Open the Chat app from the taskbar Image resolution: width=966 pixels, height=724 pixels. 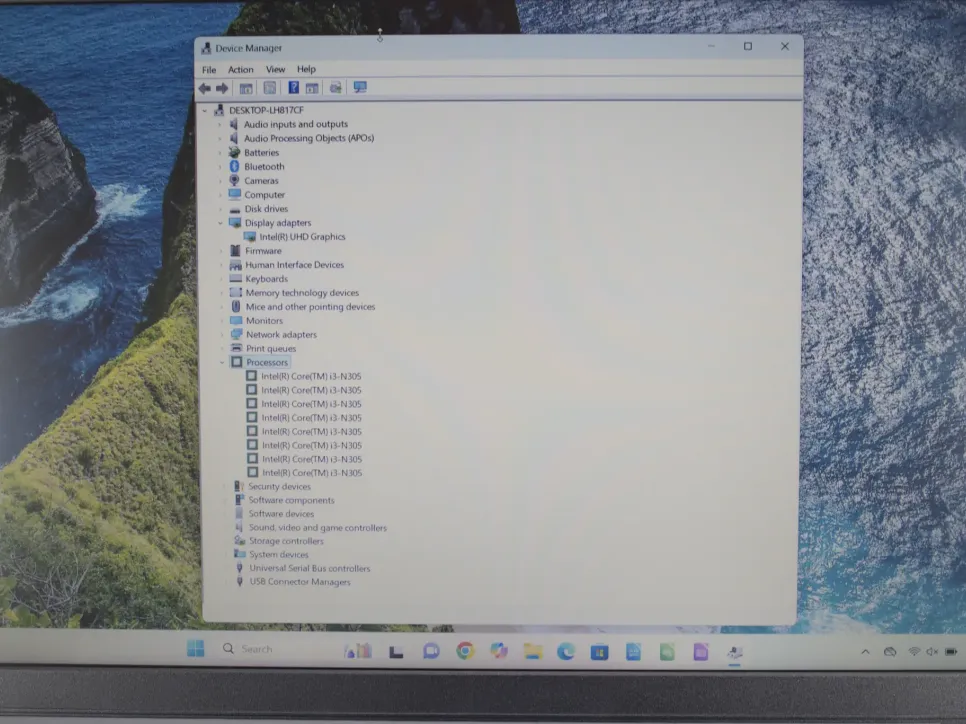[431, 651]
